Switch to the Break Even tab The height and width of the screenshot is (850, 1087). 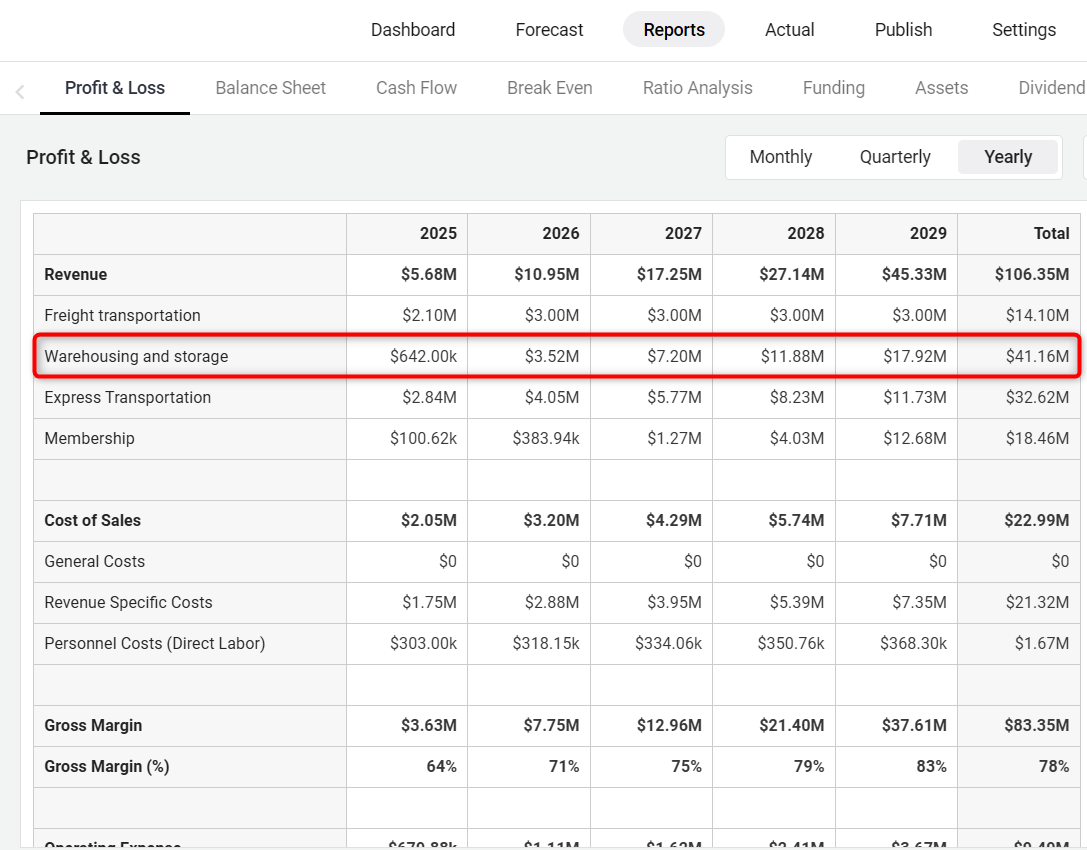tap(549, 88)
